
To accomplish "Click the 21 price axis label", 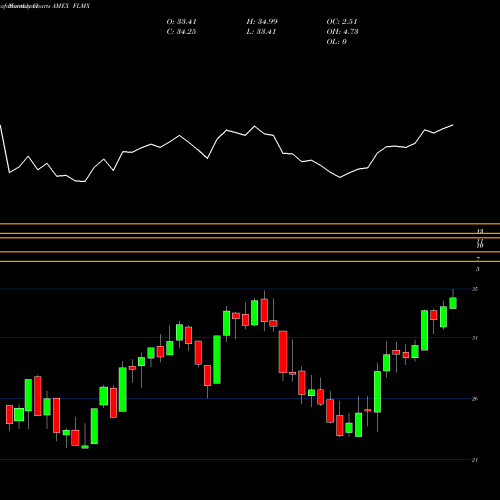I will click(475, 460).
